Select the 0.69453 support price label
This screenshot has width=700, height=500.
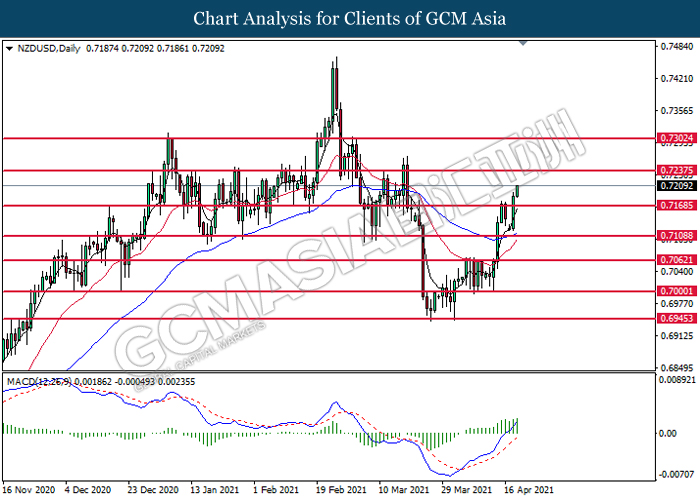tap(677, 318)
